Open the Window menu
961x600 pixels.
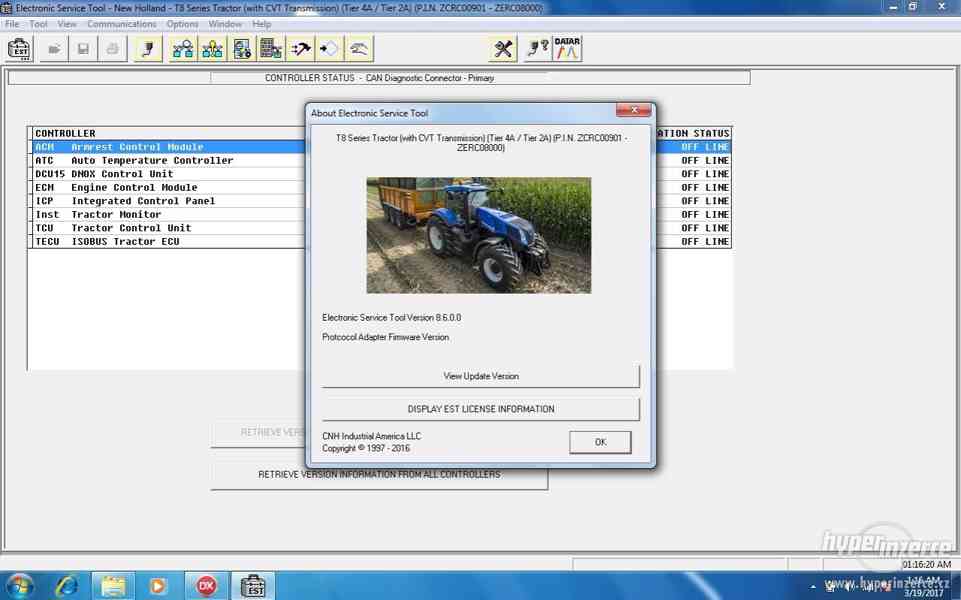[x=225, y=24]
